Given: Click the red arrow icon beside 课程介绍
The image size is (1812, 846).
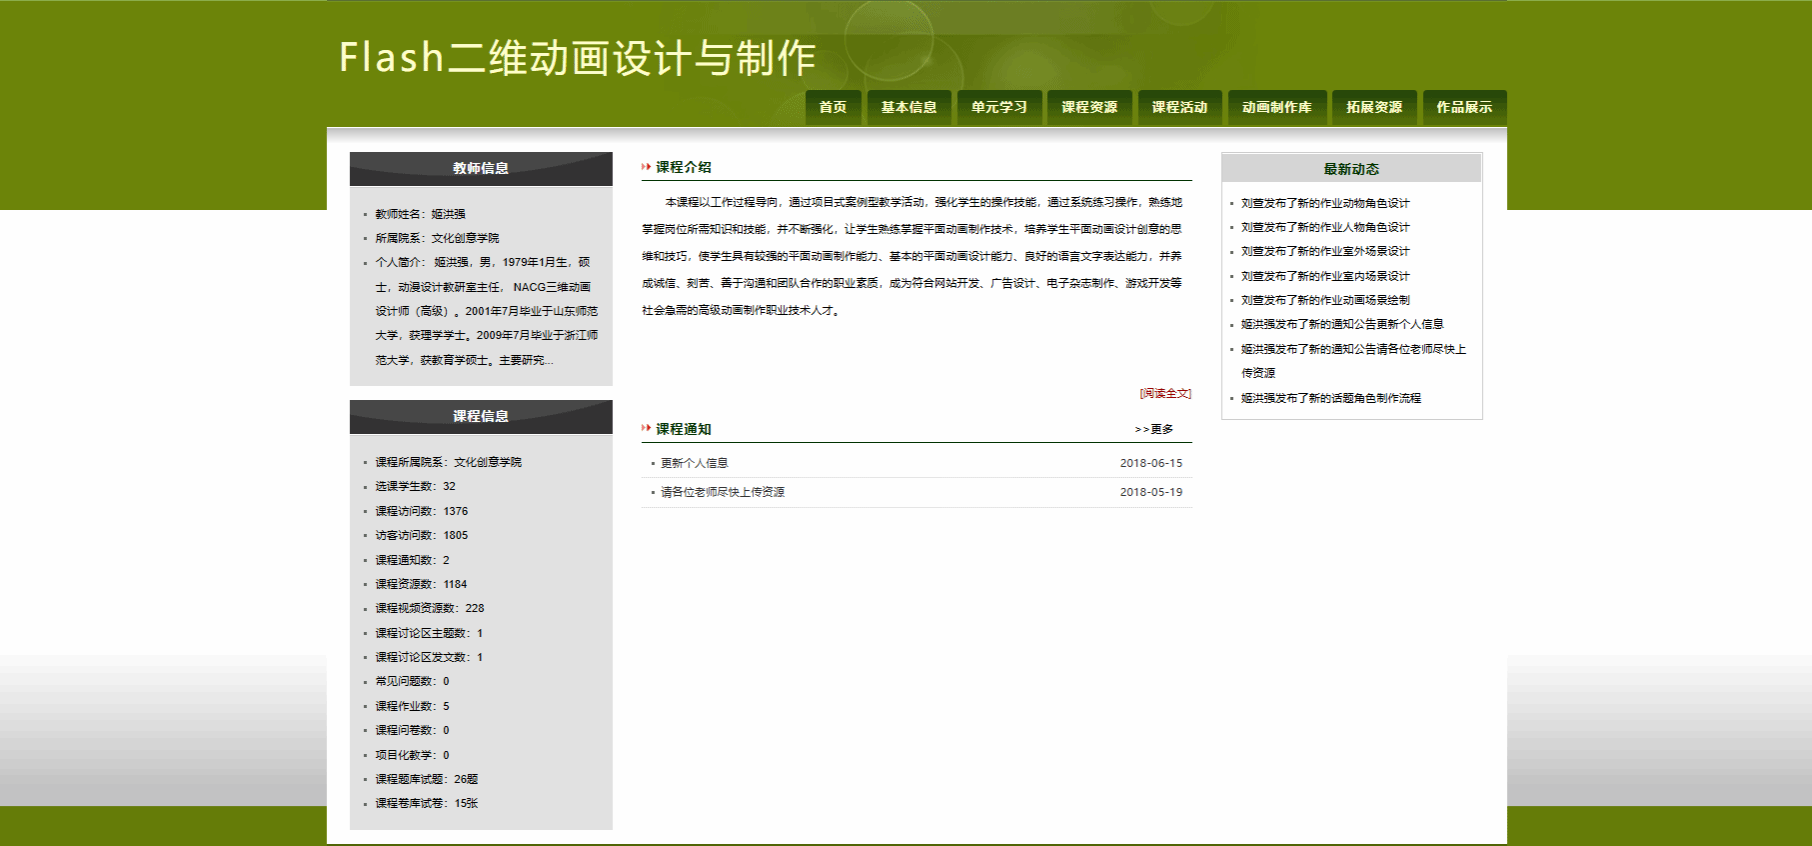Looking at the screenshot, I should coord(646,167).
